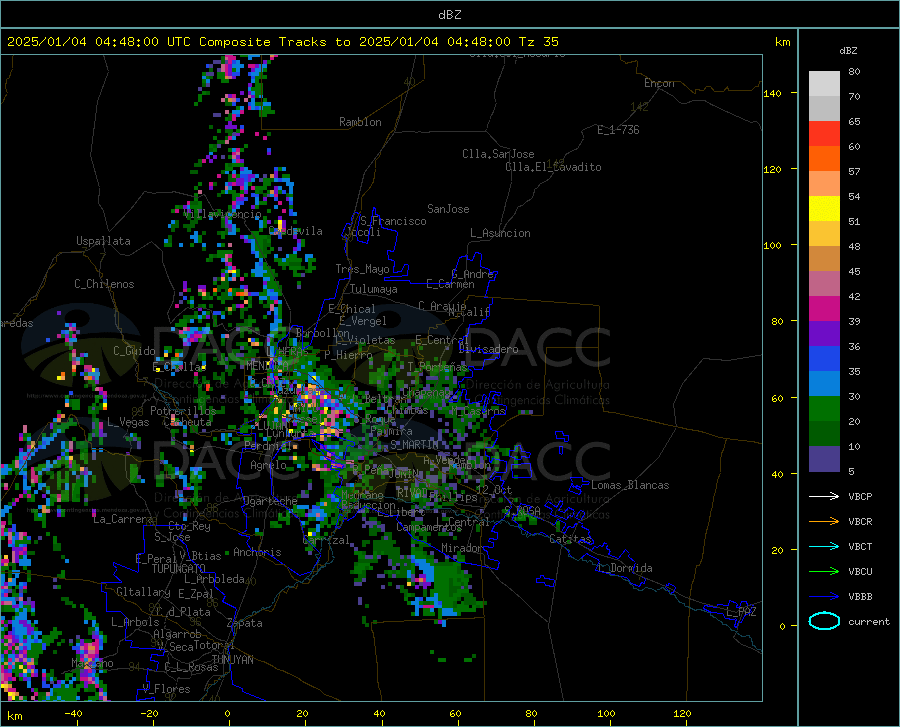The height and width of the screenshot is (727, 900).
Task: Click the 'E_1-736' map label
Action: coord(618,130)
